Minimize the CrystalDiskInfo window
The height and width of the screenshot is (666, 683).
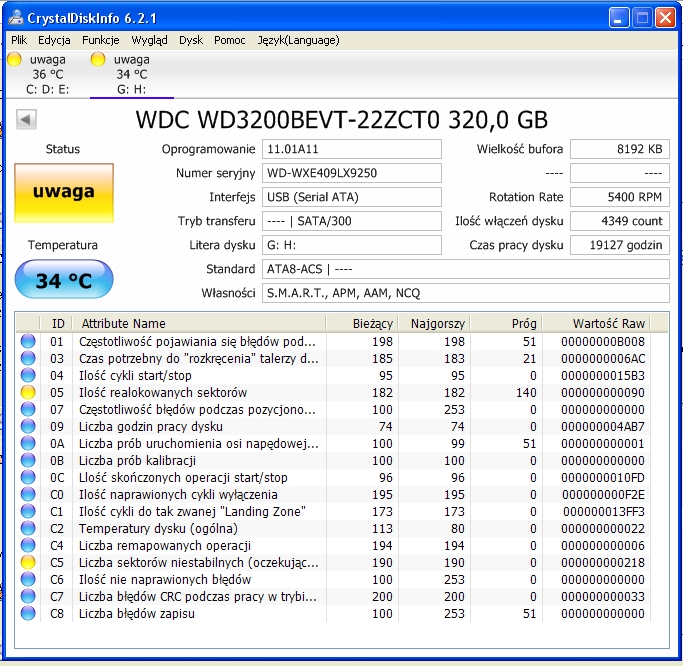pyautogui.click(x=618, y=18)
